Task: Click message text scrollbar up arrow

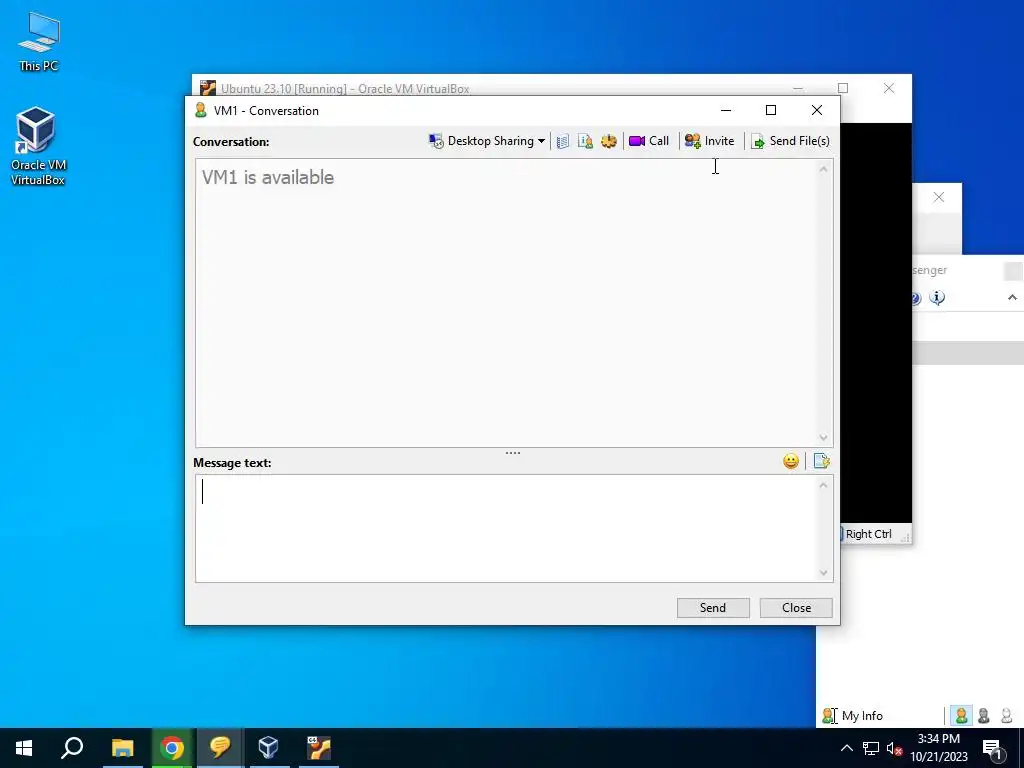Action: (x=824, y=485)
